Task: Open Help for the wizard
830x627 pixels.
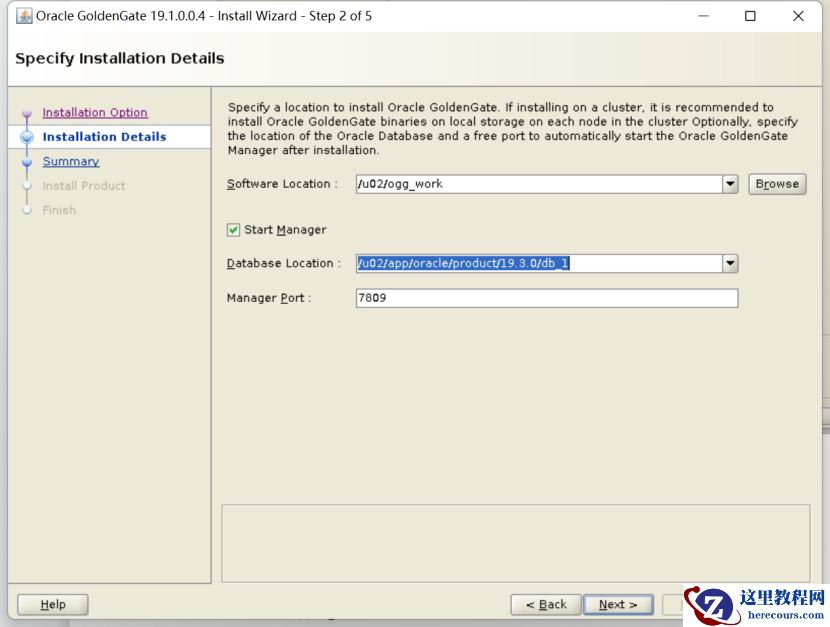Action: (x=53, y=604)
